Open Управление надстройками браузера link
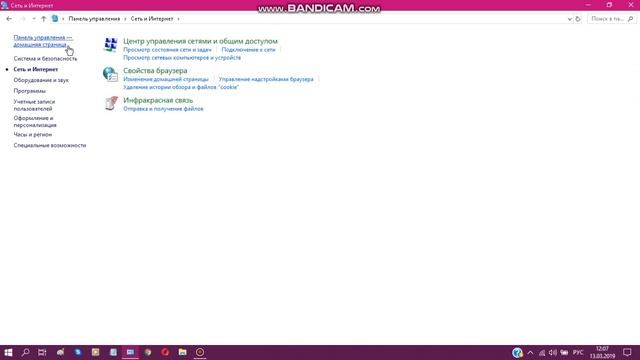This screenshot has height=360, width=640. [266, 79]
